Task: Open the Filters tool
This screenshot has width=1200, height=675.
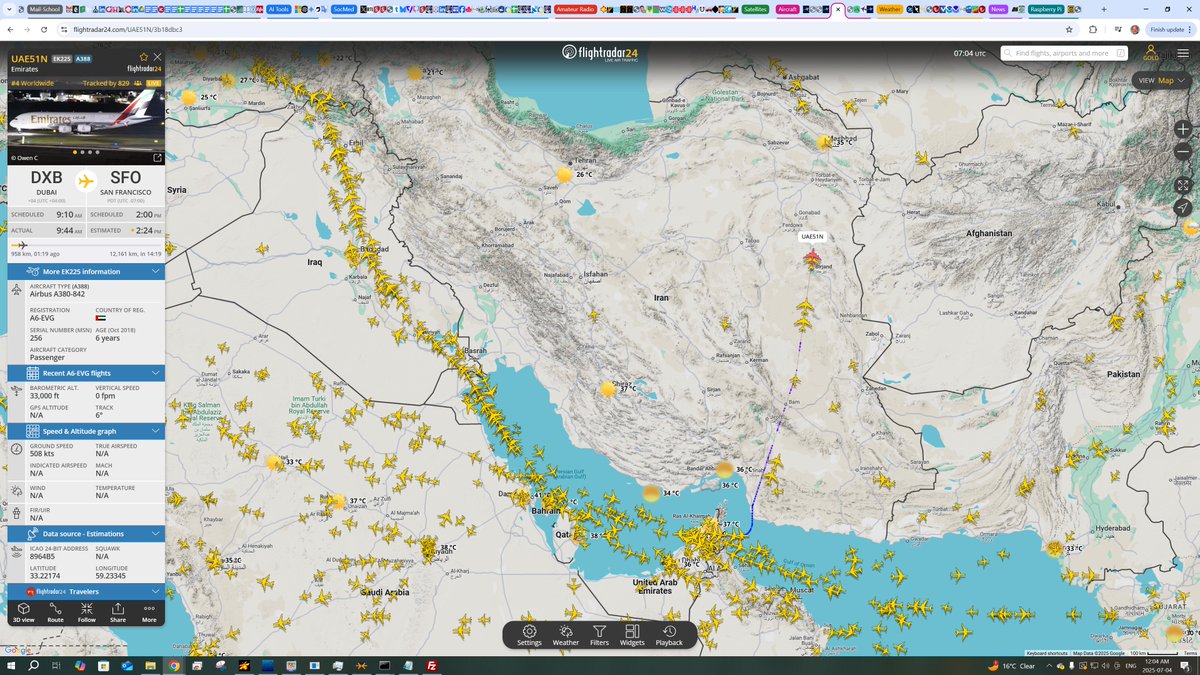Action: pos(599,635)
